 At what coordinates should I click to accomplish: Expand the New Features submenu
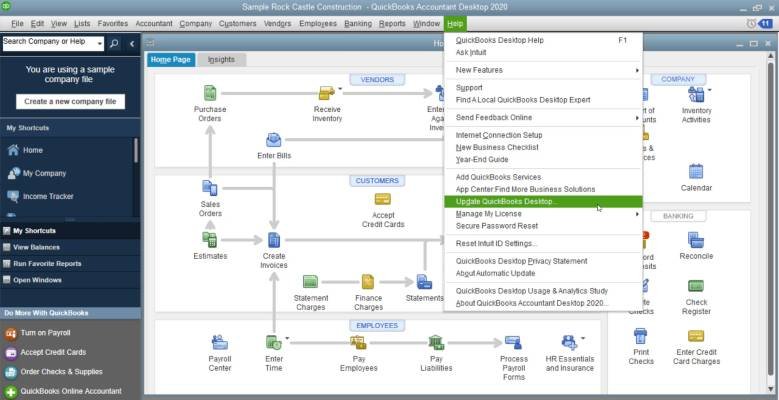[636, 71]
